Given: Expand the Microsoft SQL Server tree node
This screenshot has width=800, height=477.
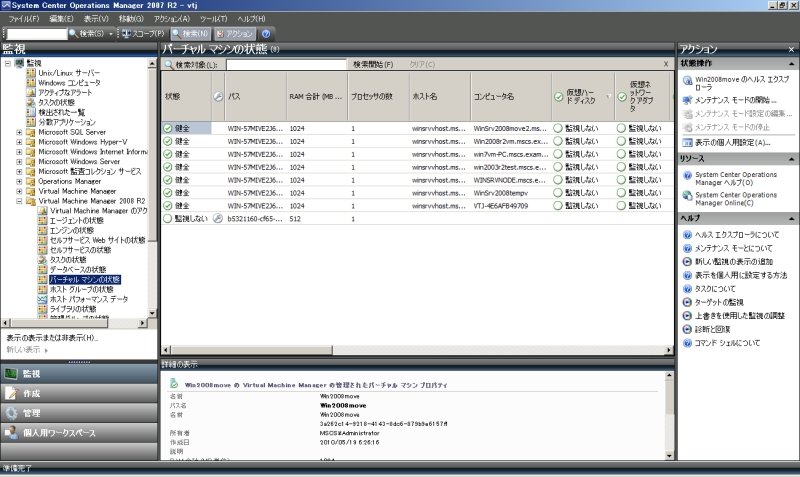Looking at the screenshot, I should click(x=19, y=132).
